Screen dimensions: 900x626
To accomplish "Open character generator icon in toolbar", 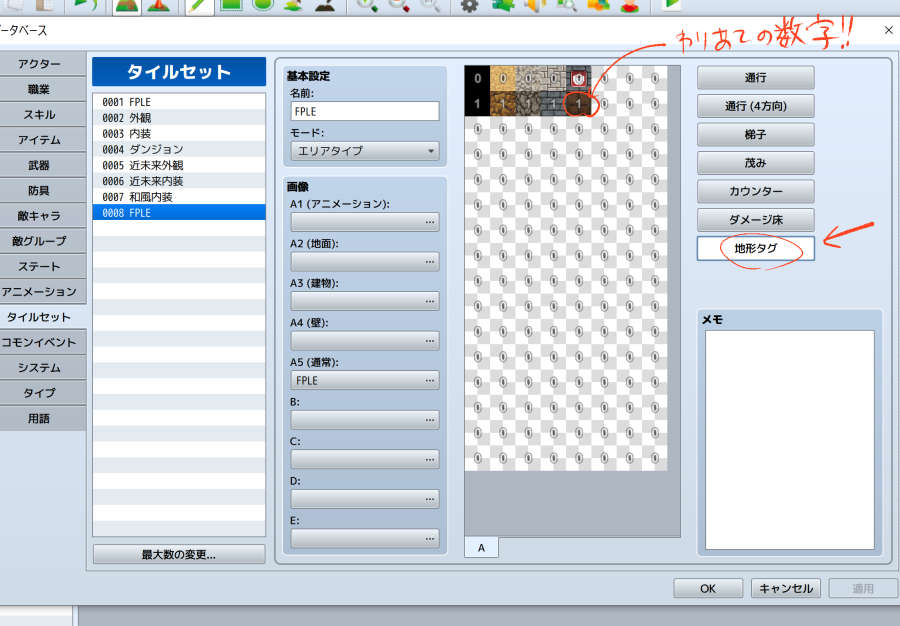I will click(x=630, y=6).
